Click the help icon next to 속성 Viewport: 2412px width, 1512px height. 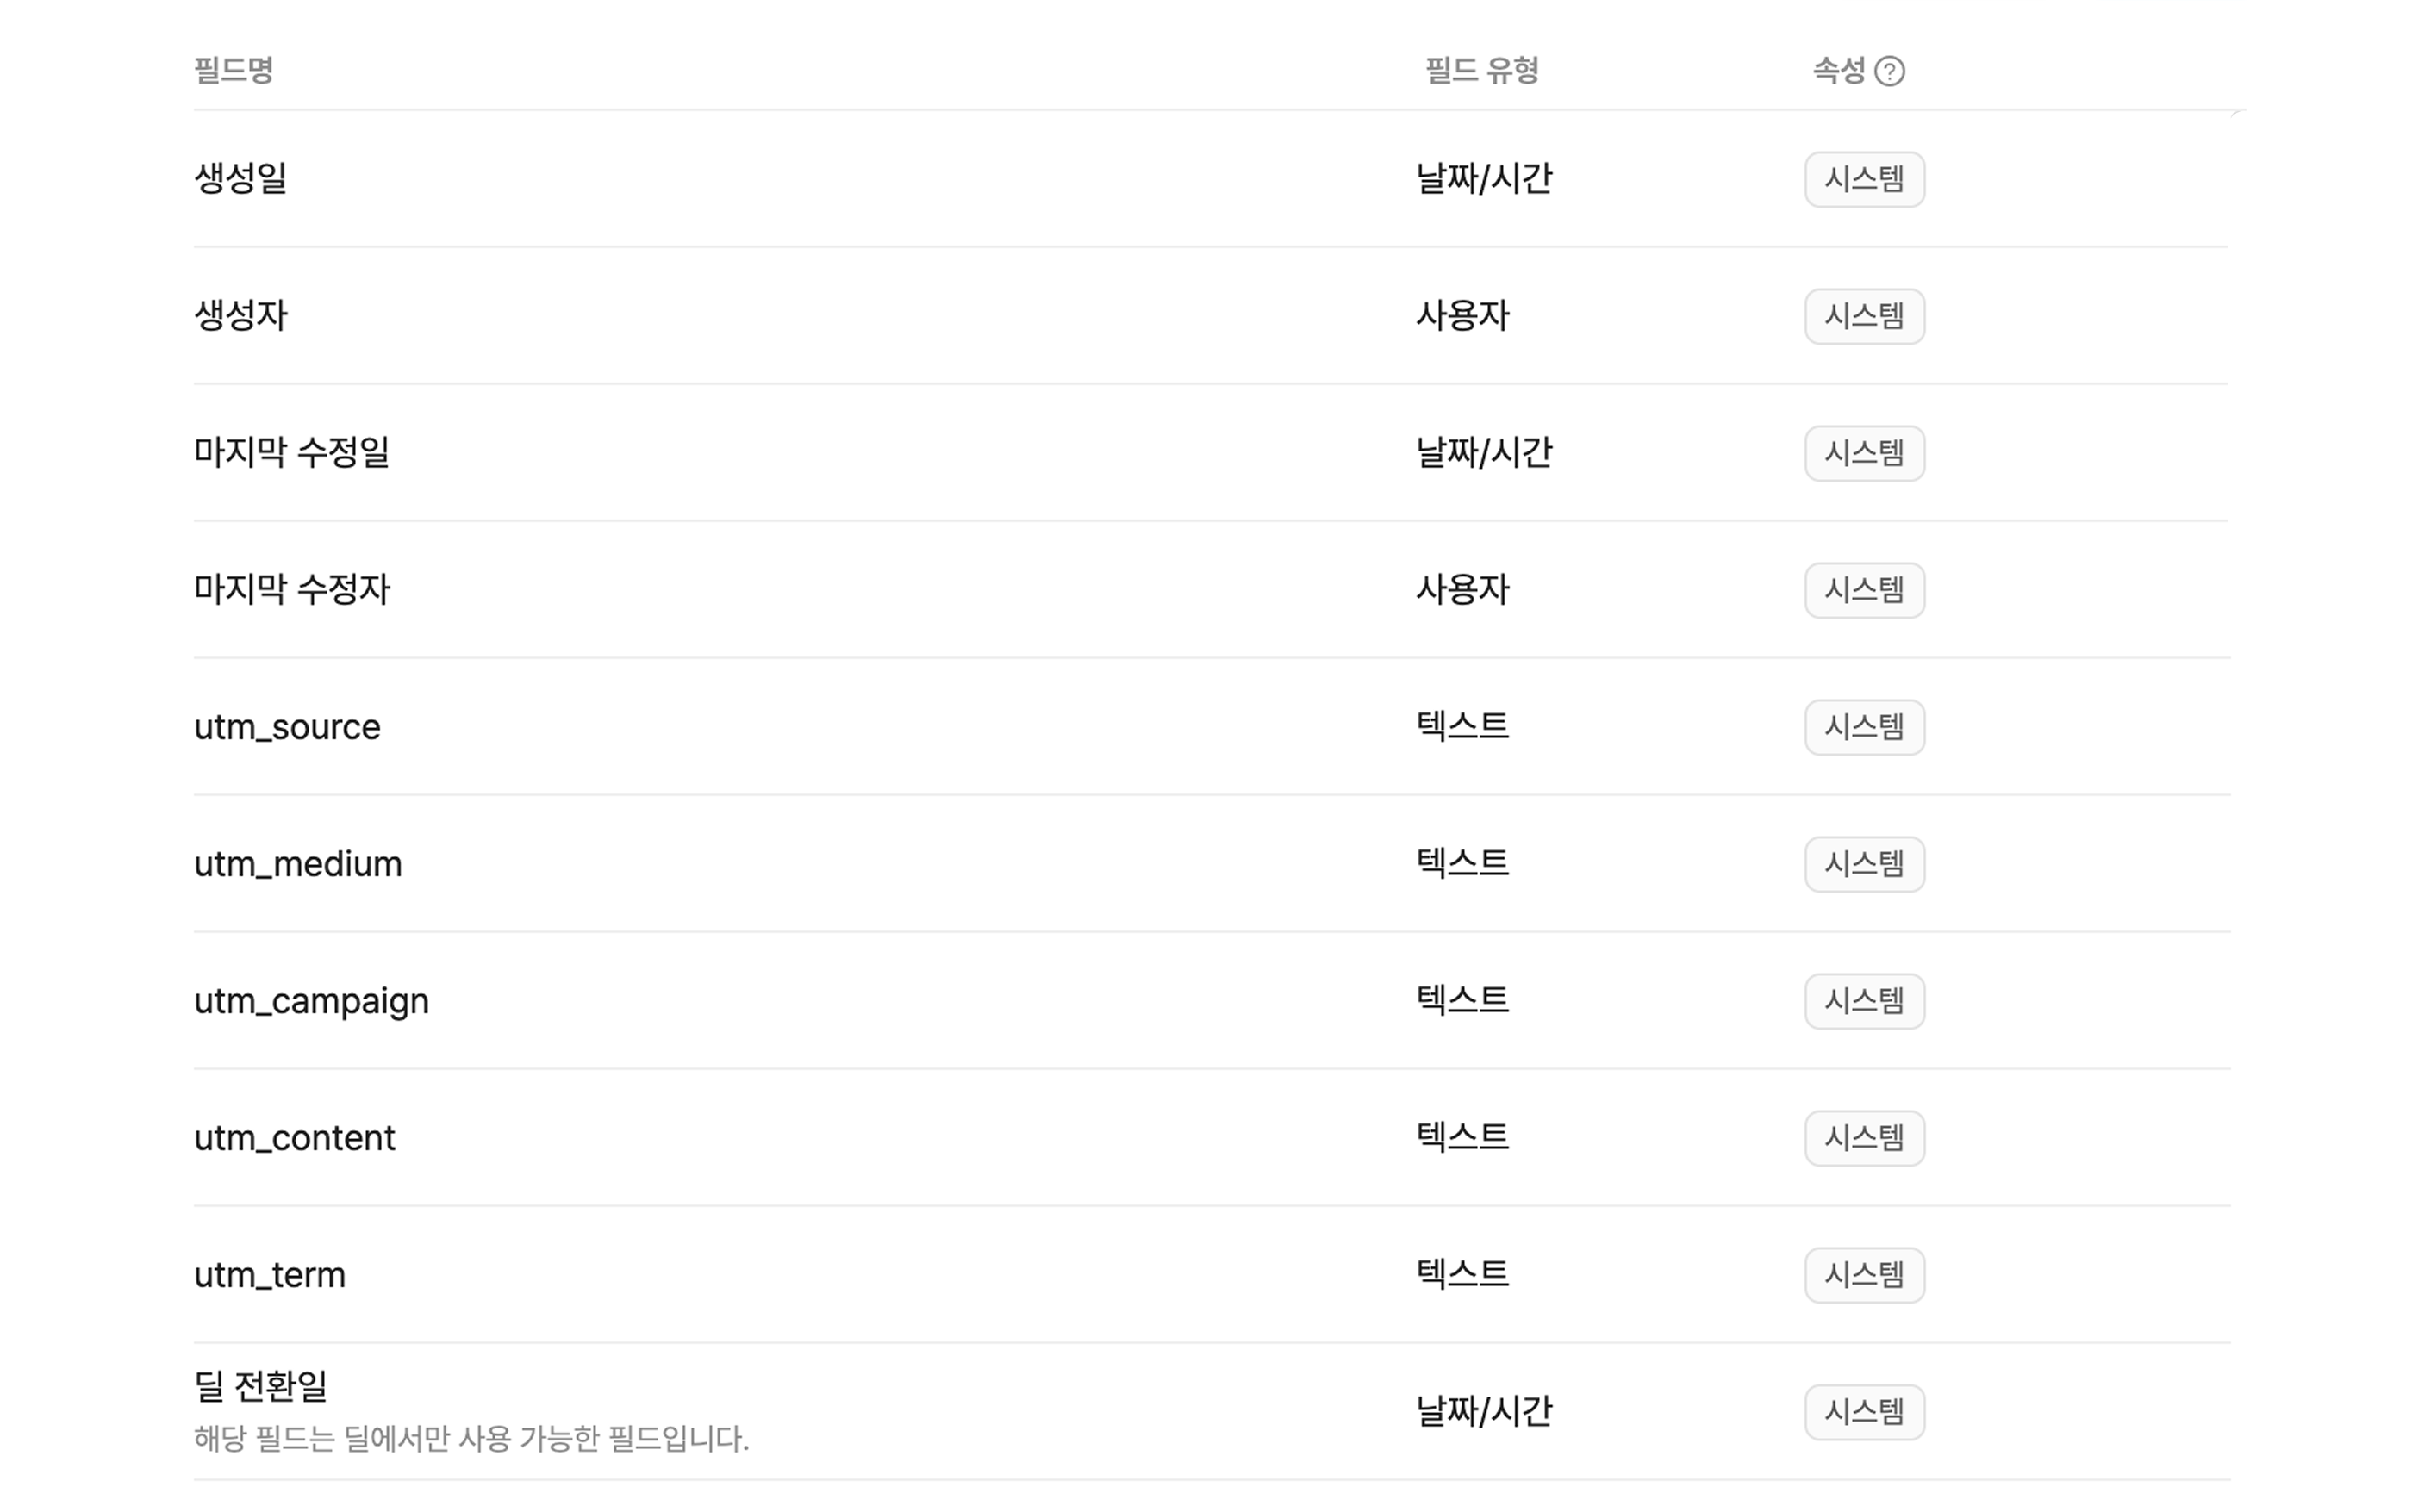1889,71
